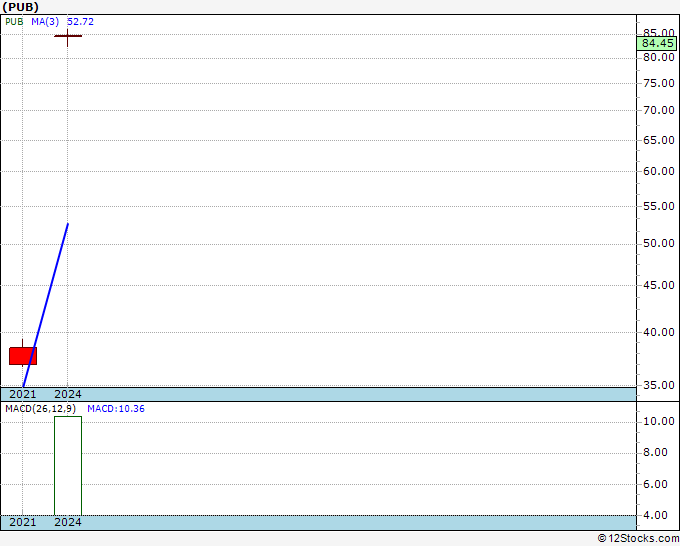The image size is (680, 546).
Task: Select the green MACD histogram bar
Action: 68,466
